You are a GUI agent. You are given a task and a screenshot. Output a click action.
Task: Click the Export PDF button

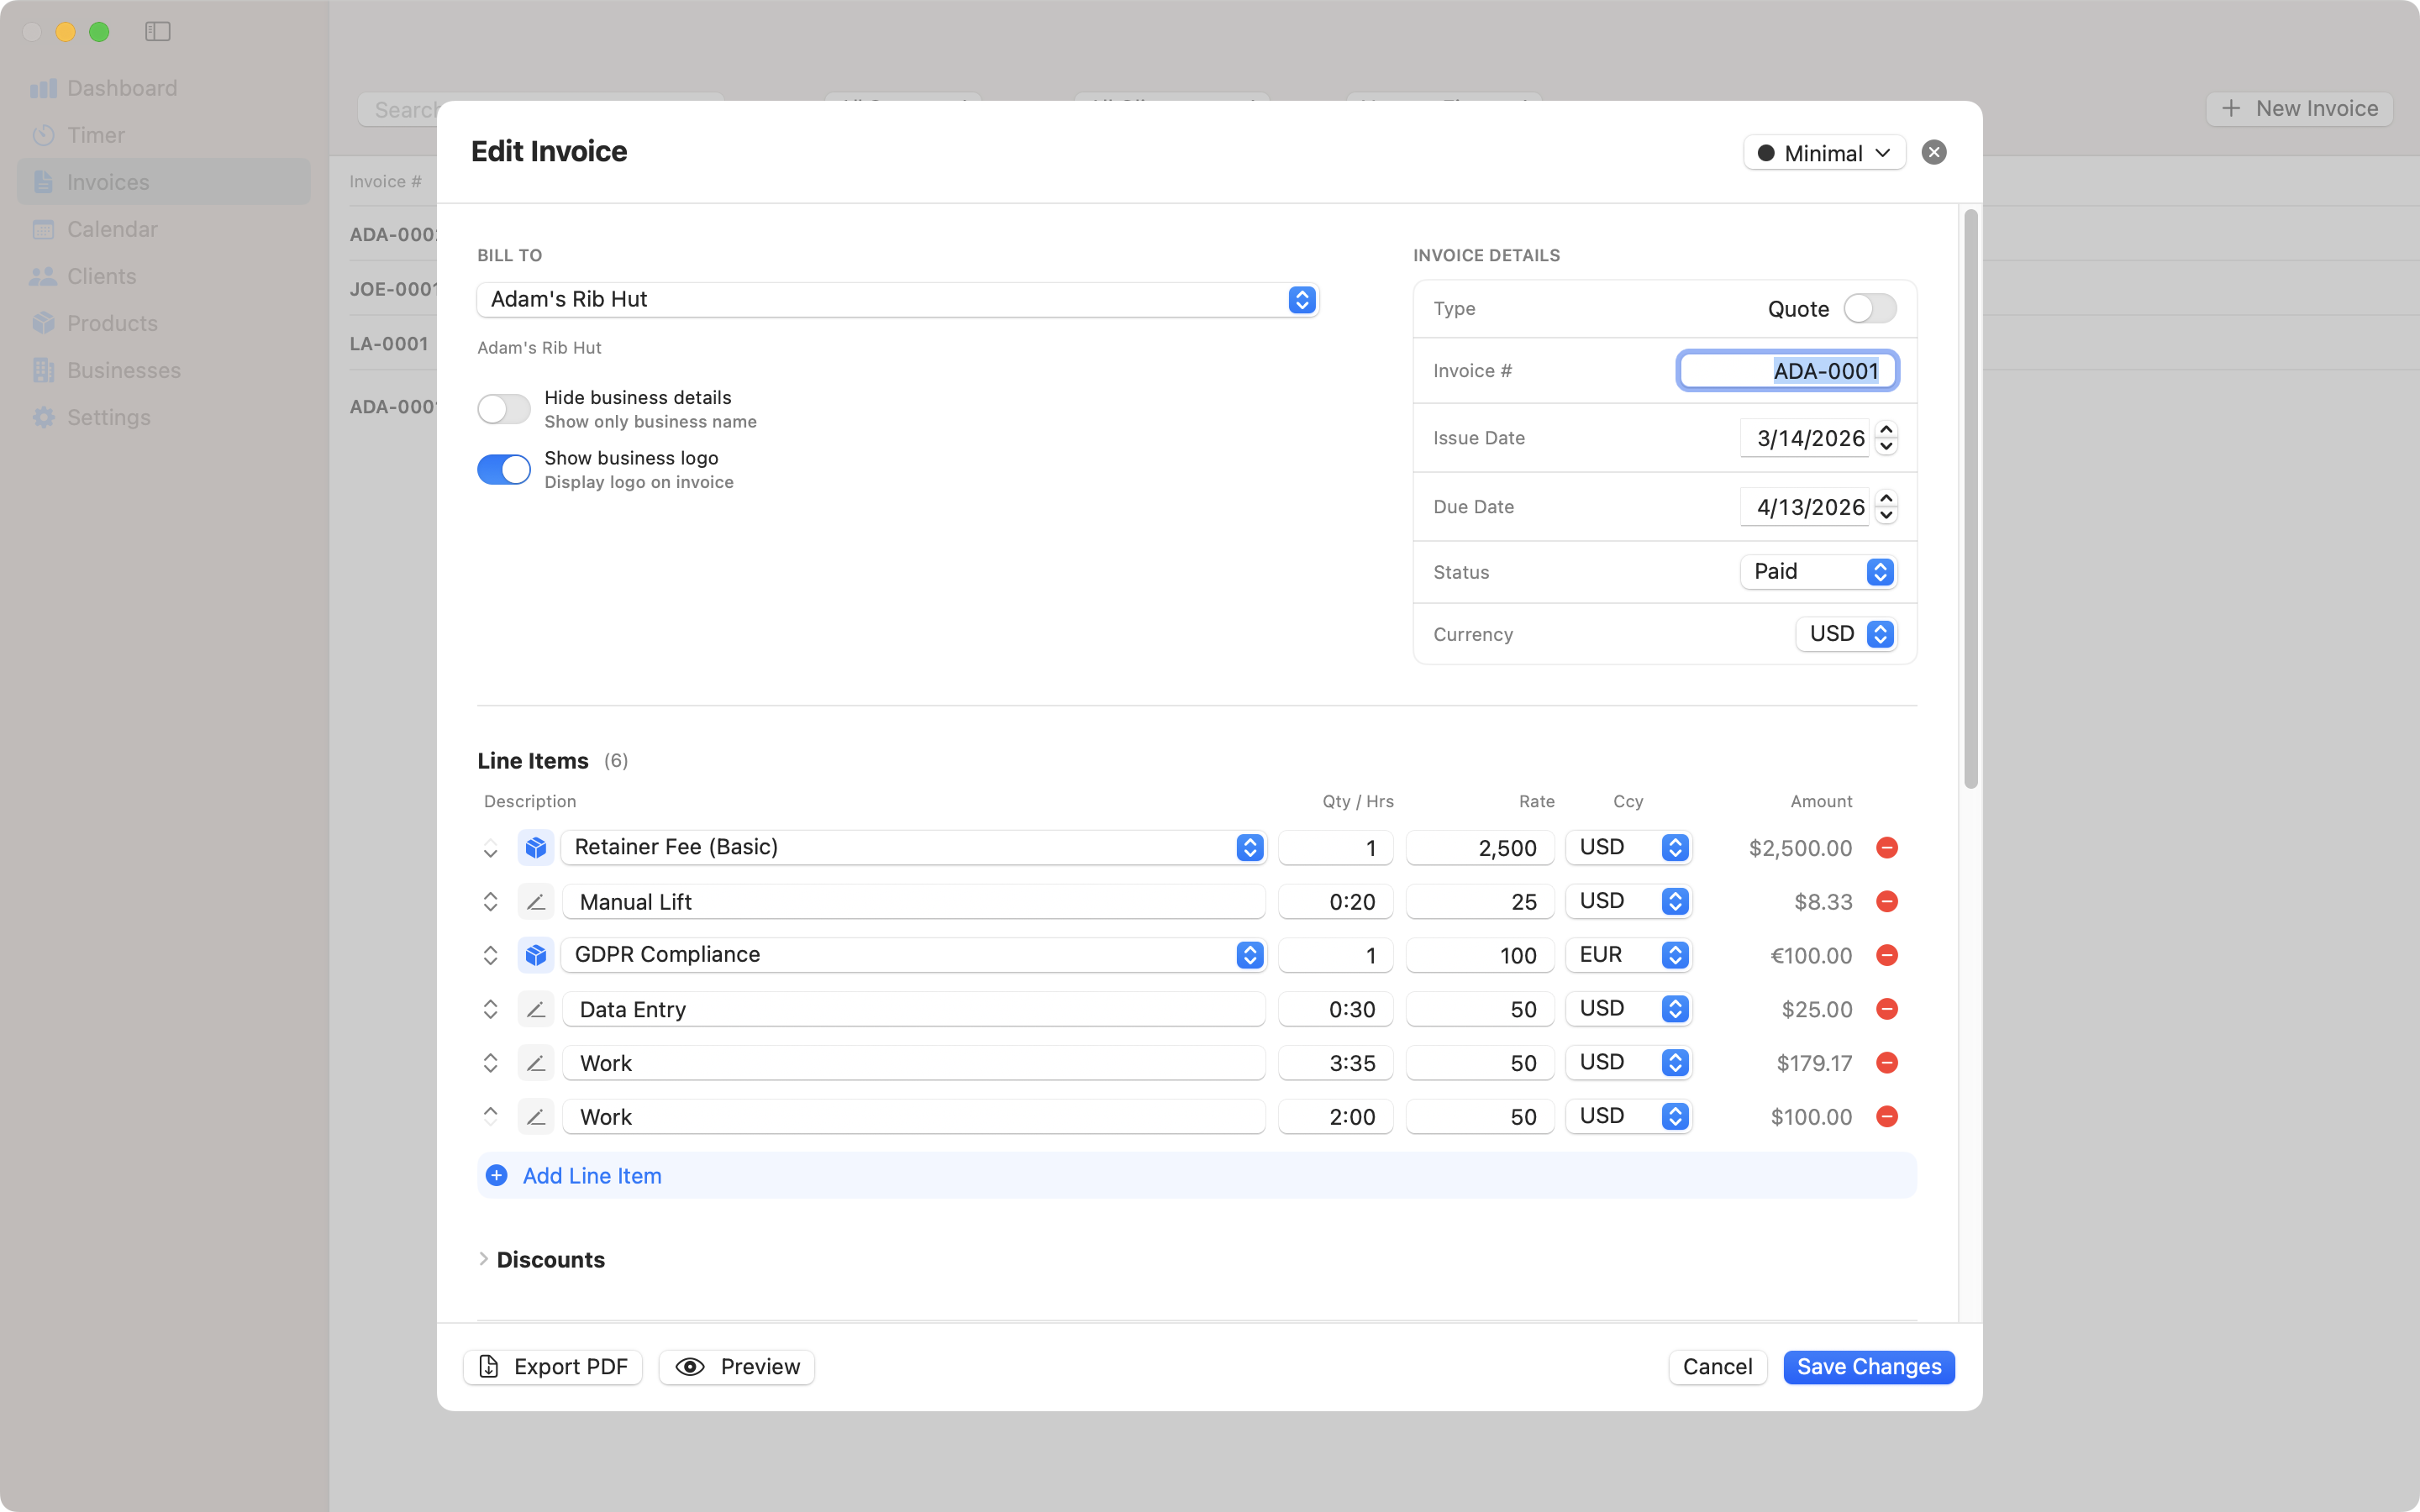point(553,1367)
